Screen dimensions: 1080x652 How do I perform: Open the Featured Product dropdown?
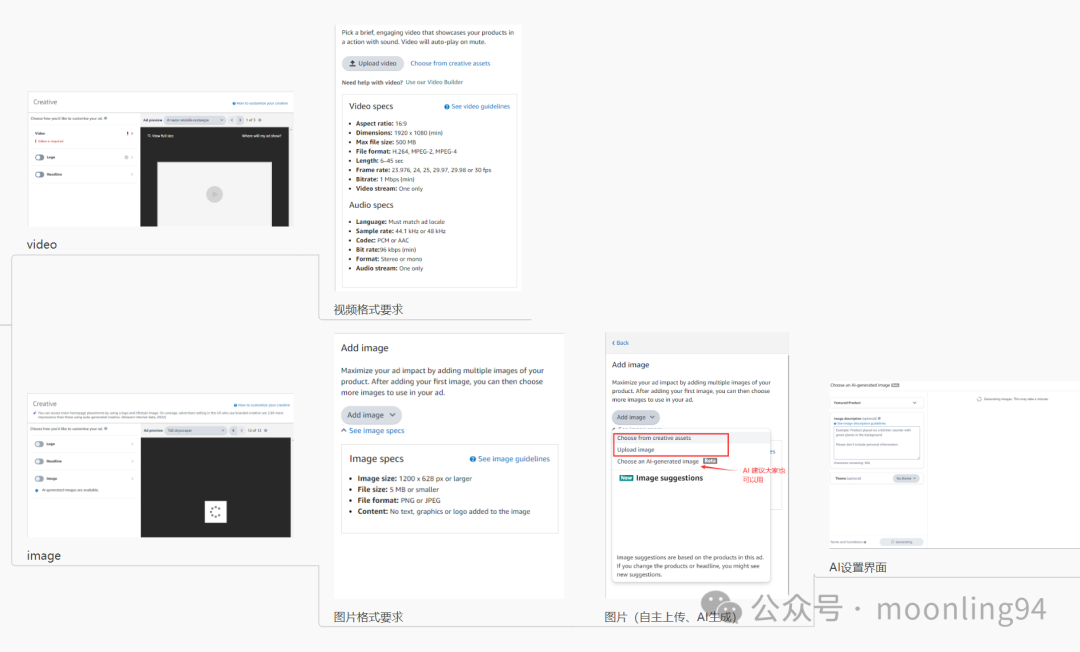pos(876,403)
